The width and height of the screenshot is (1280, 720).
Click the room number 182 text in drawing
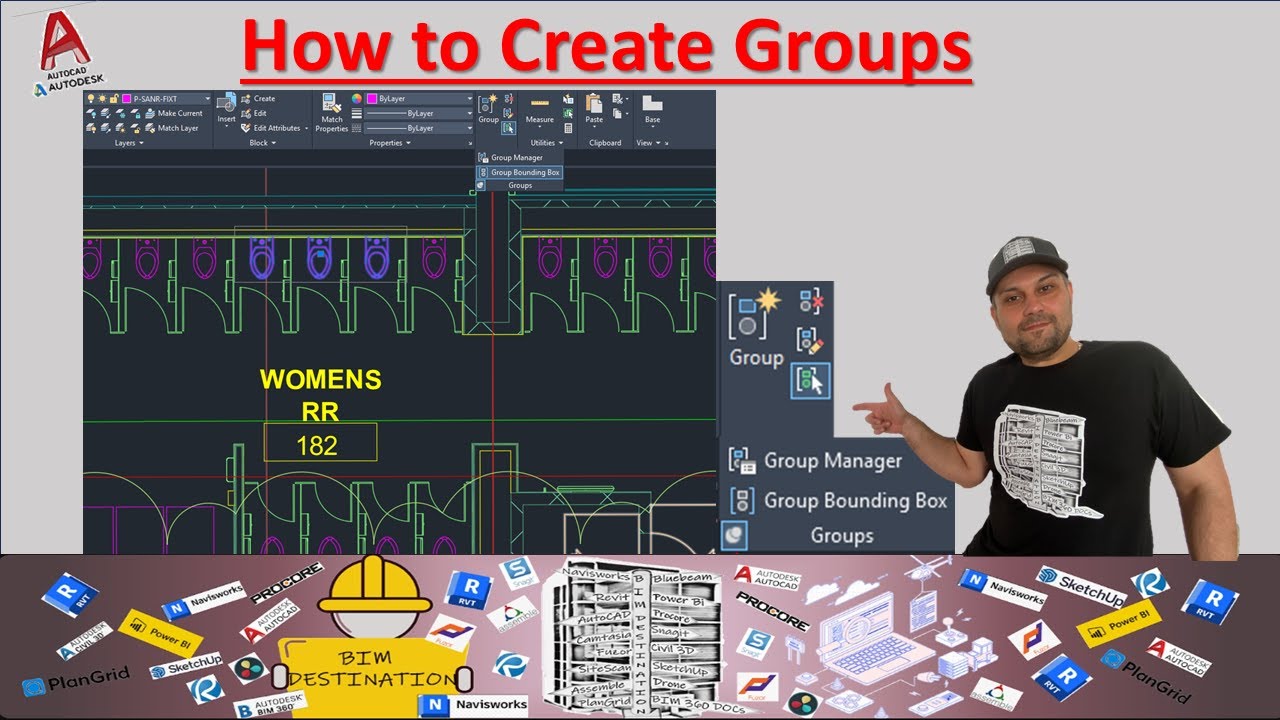point(318,445)
